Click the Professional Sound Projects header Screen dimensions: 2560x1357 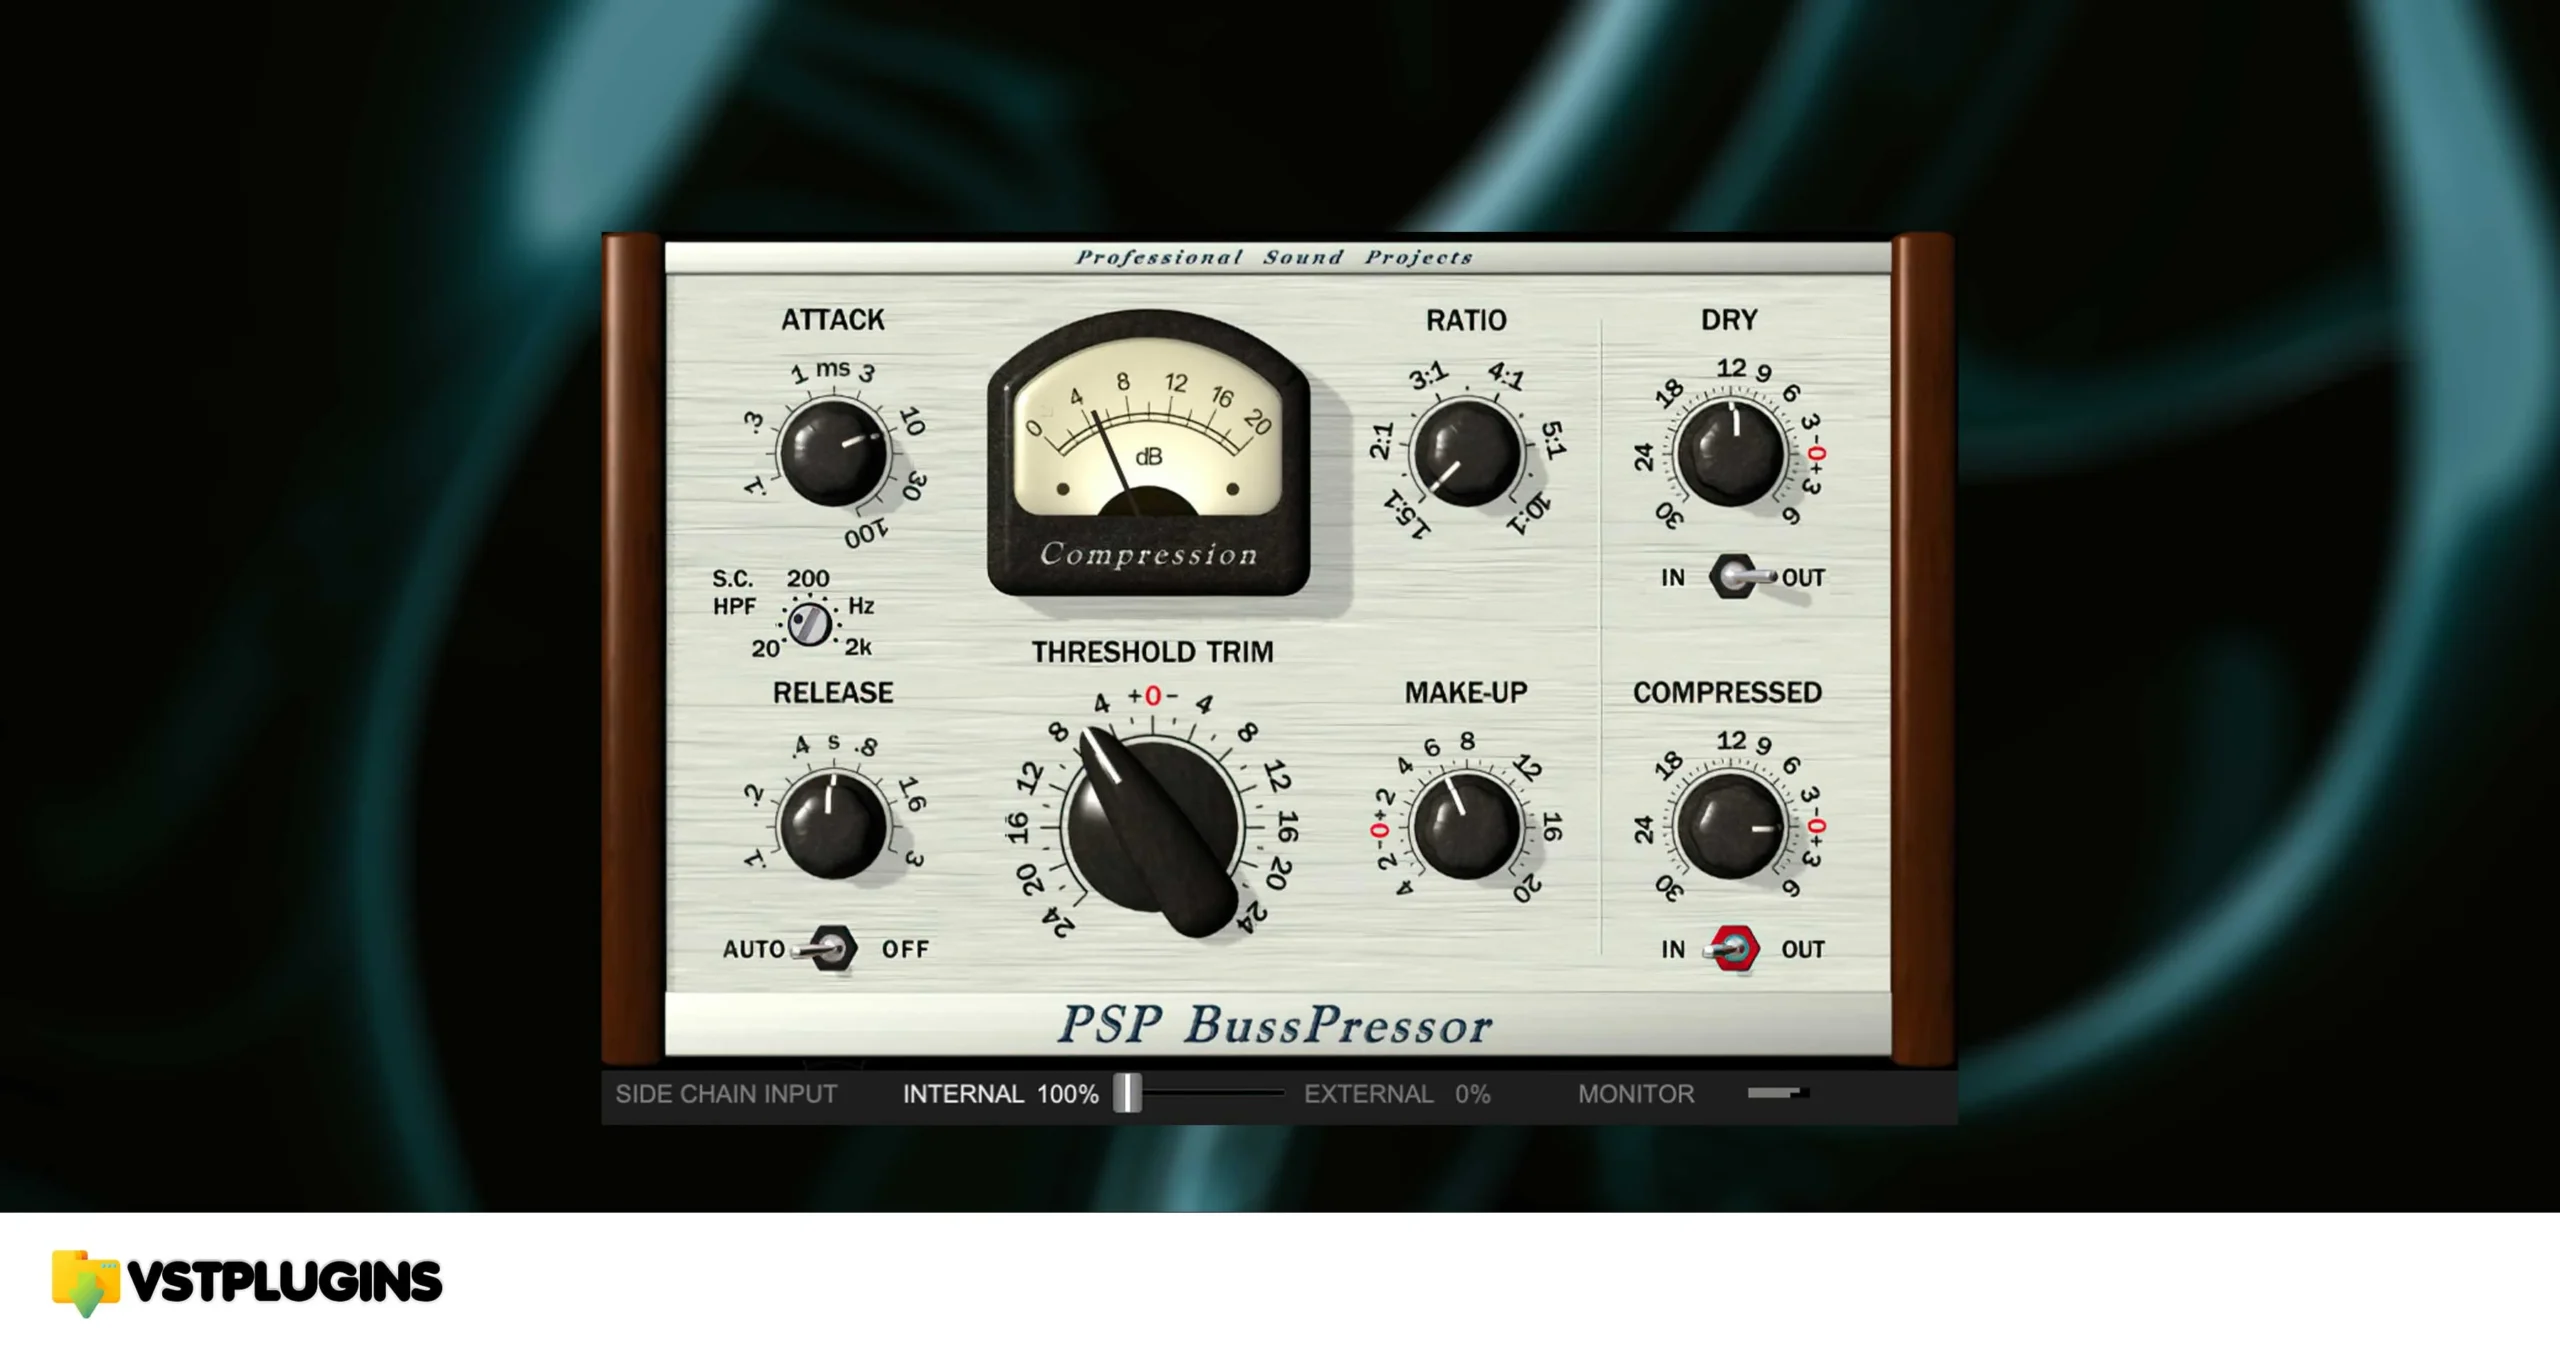point(1274,257)
